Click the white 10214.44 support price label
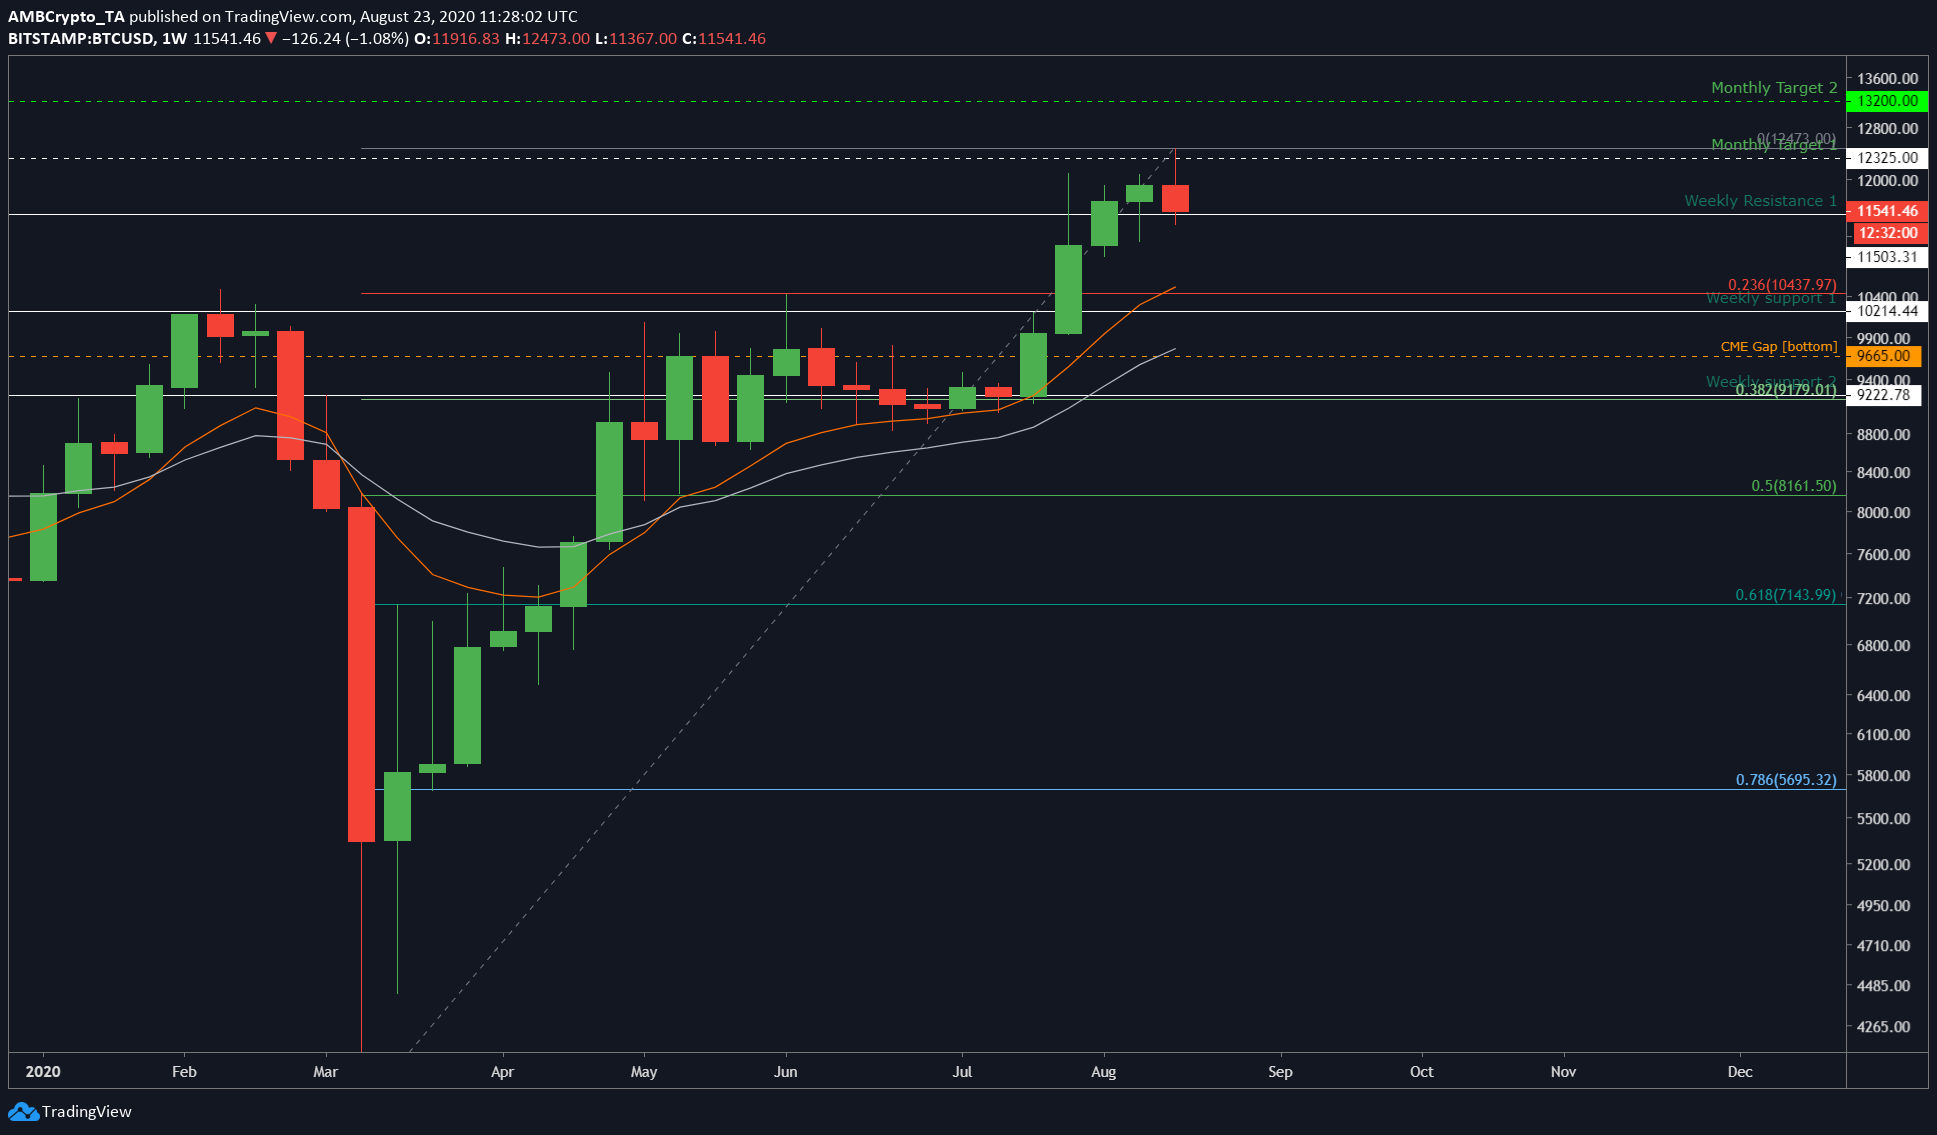1937x1135 pixels. coord(1887,311)
